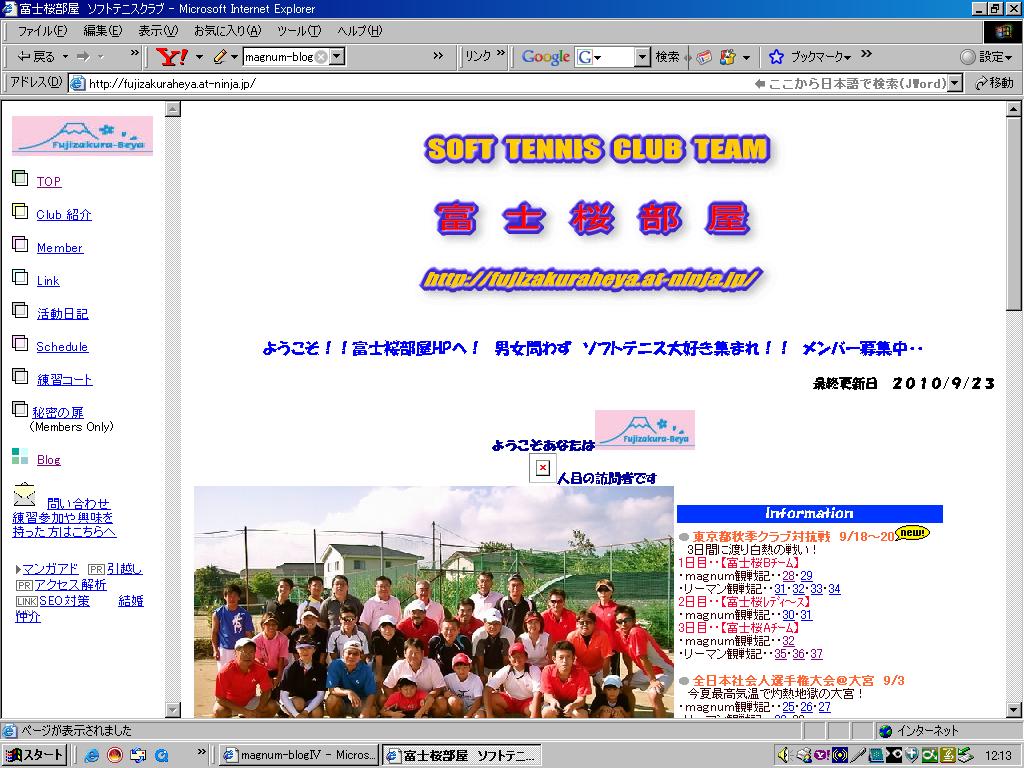Open the Club 紹介 link

pos(64,214)
